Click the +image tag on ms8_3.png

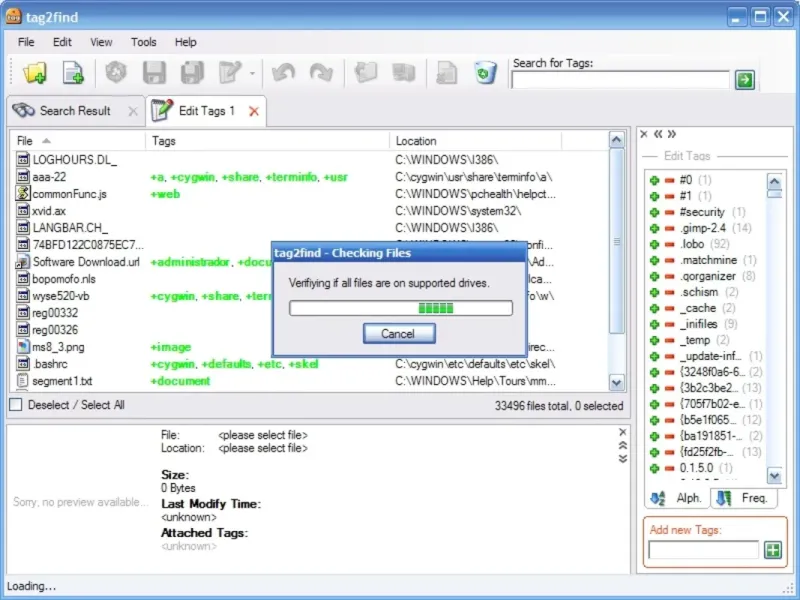coord(170,347)
